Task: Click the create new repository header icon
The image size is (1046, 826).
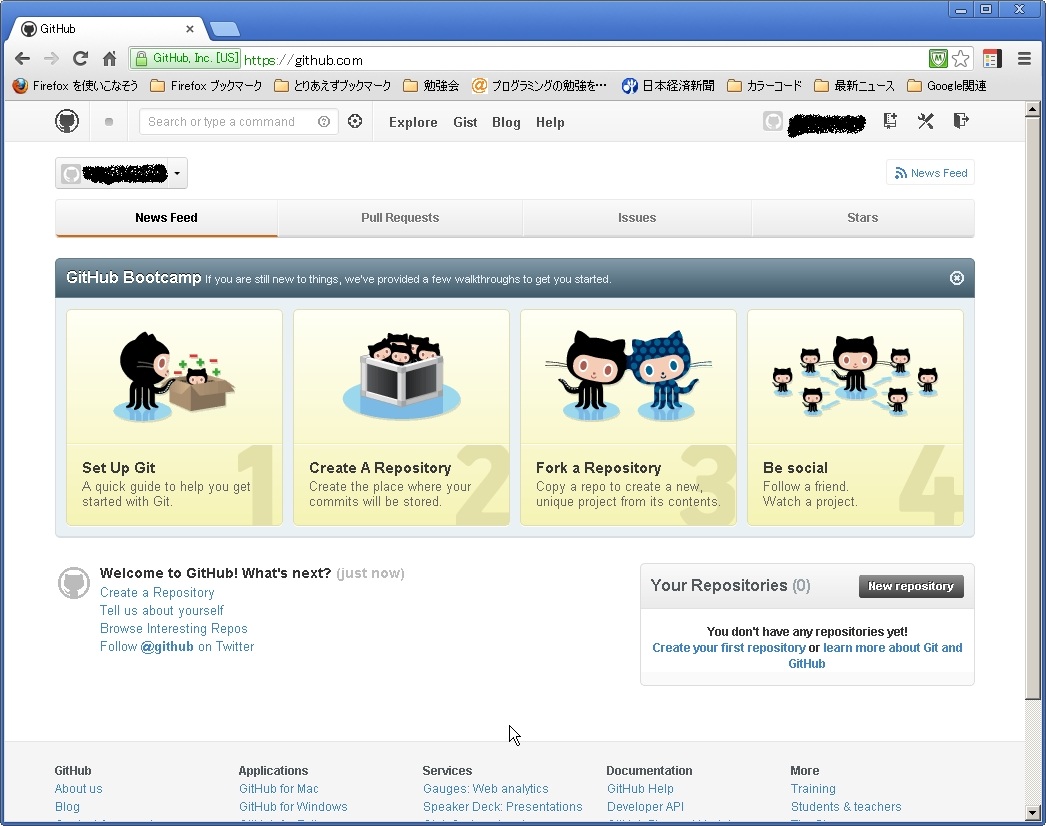Action: click(x=890, y=121)
